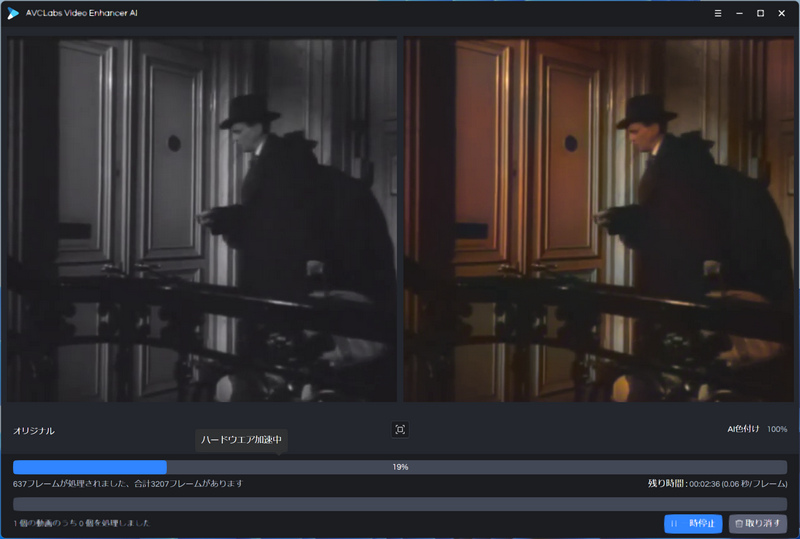Click the 637フレームが処理されました status text

pyautogui.click(x=128, y=483)
